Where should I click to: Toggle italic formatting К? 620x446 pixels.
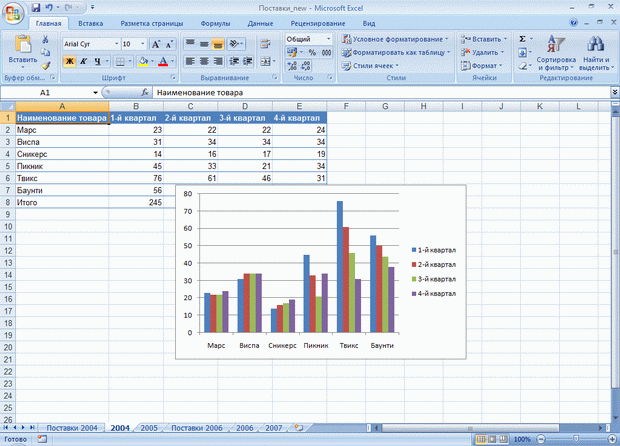[83, 61]
